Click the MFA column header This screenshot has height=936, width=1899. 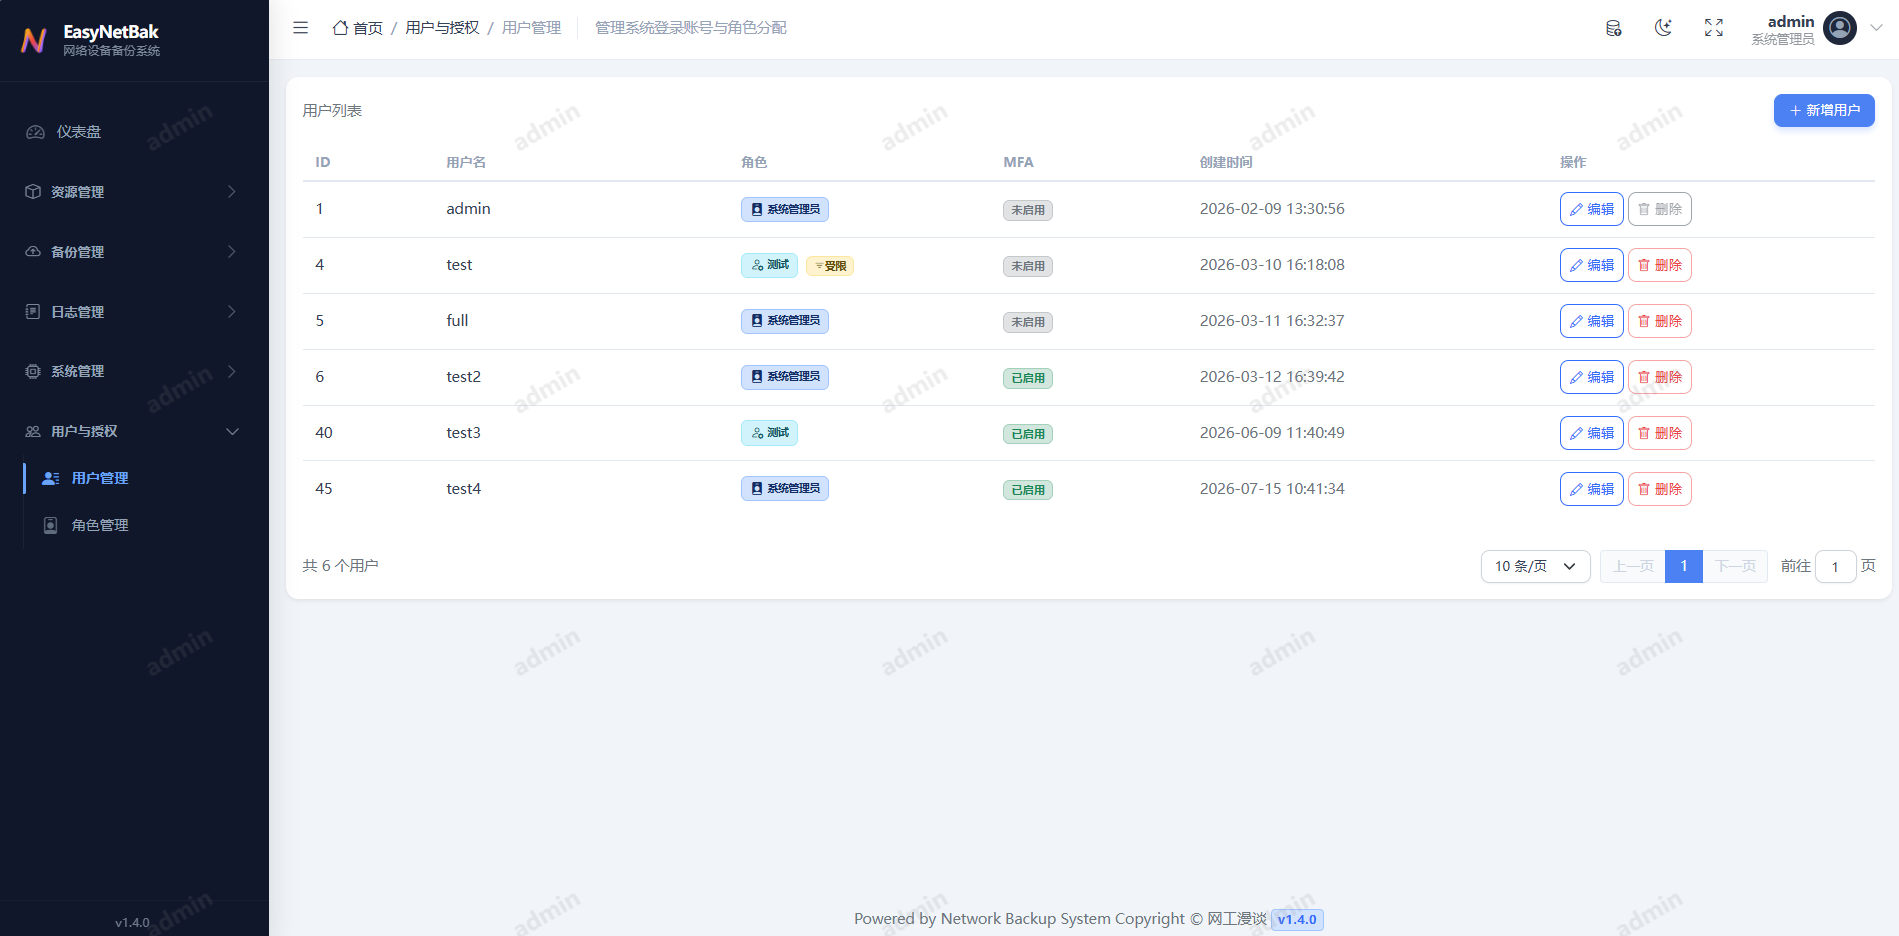tap(1018, 162)
